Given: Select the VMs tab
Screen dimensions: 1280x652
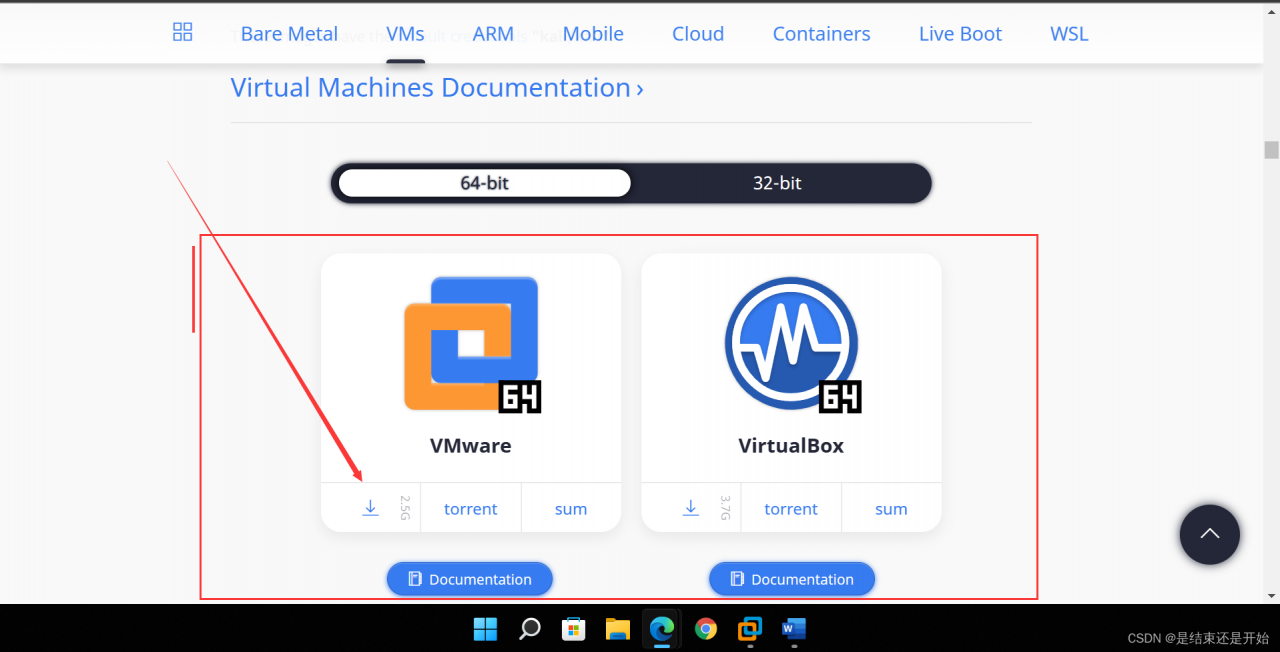Looking at the screenshot, I should [x=405, y=34].
